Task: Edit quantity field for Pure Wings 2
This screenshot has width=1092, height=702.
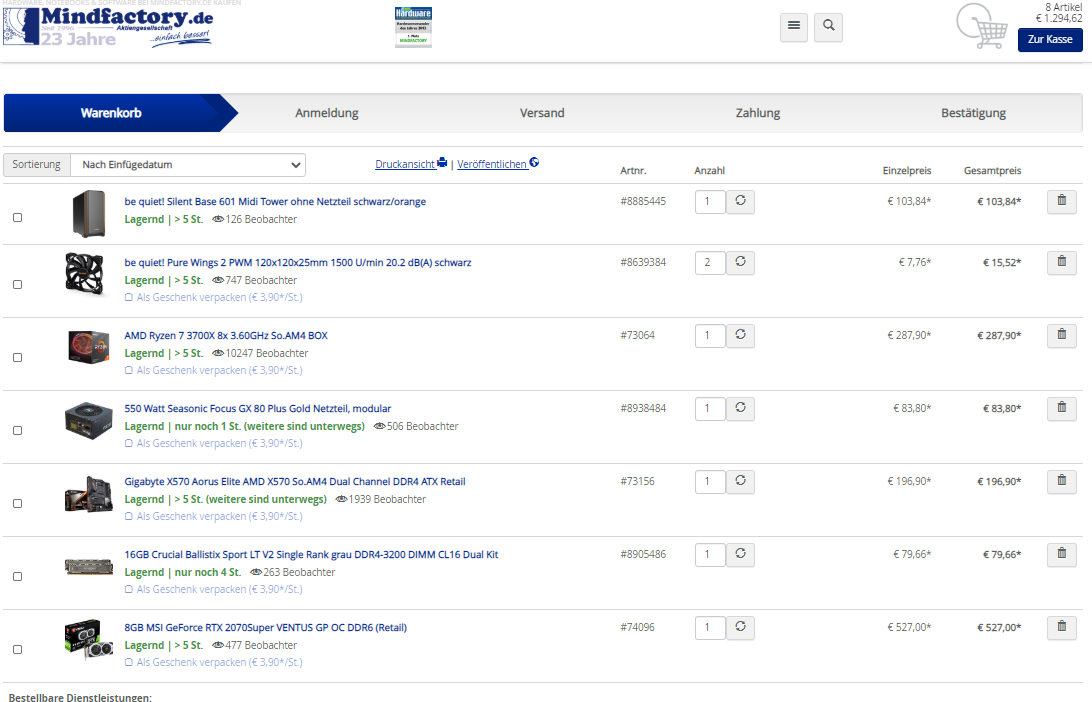Action: 710,263
